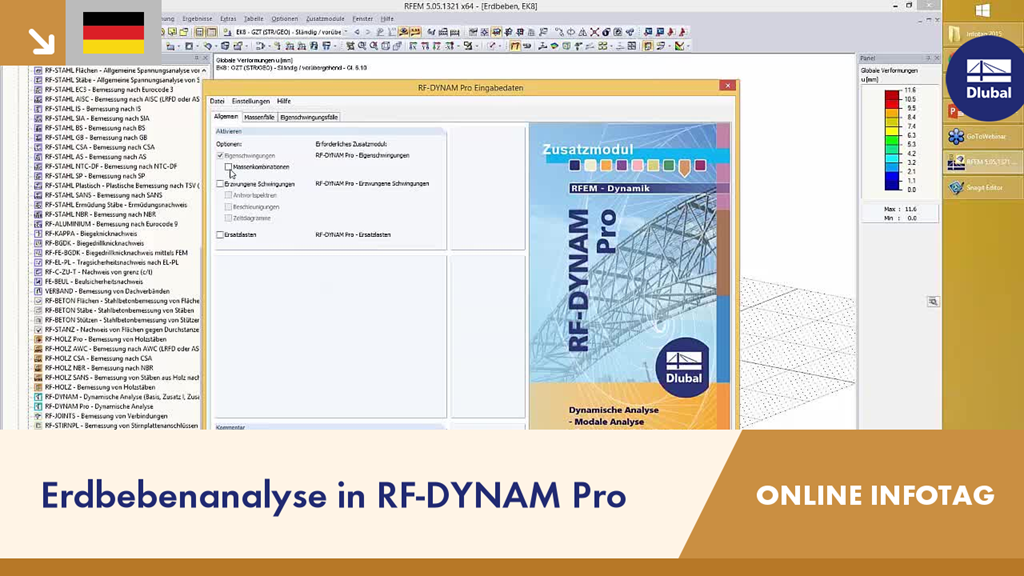This screenshot has width=1024, height=576.
Task: Click the colored isosurface icon in toolbar
Action: pyautogui.click(x=554, y=46)
